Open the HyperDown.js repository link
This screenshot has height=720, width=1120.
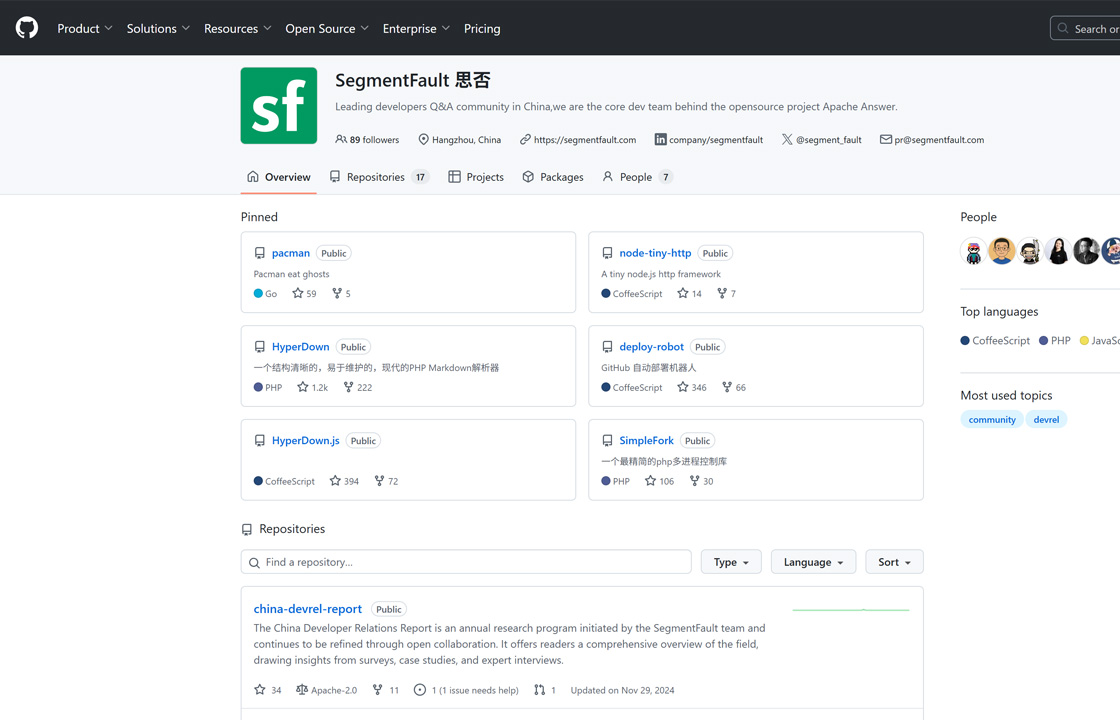(x=306, y=441)
